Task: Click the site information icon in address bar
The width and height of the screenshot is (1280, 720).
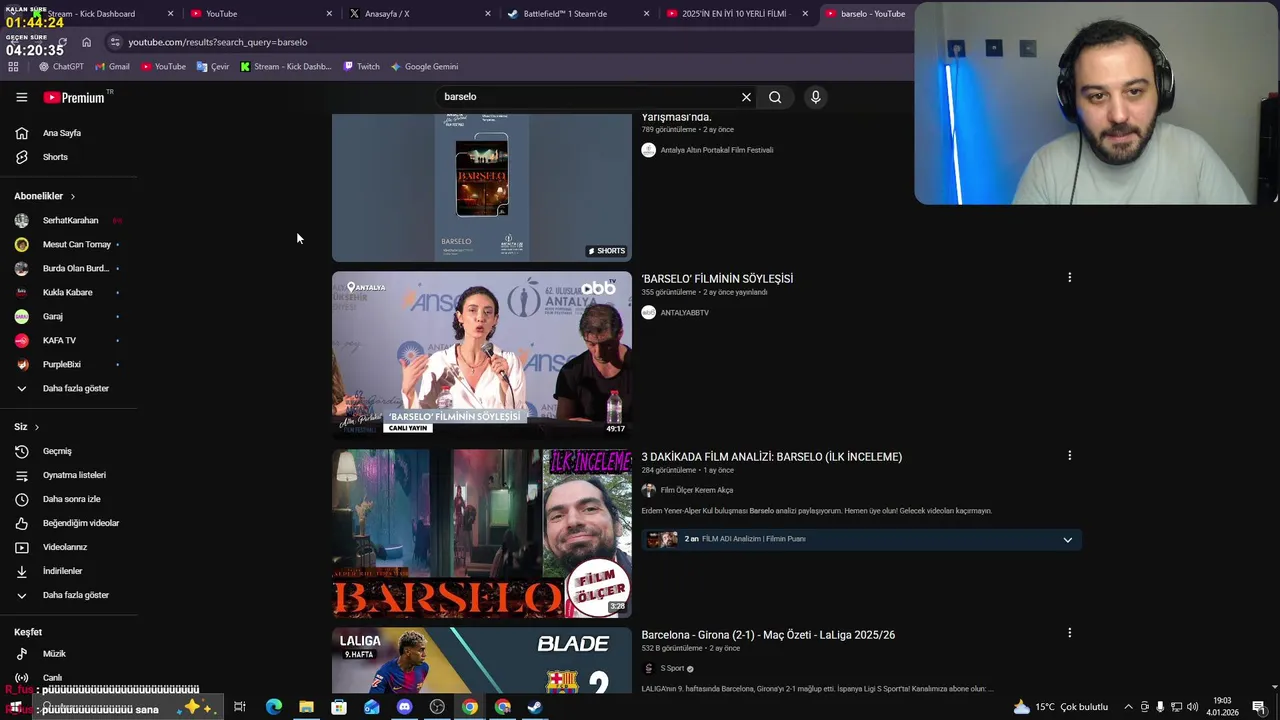Action: pos(116,42)
